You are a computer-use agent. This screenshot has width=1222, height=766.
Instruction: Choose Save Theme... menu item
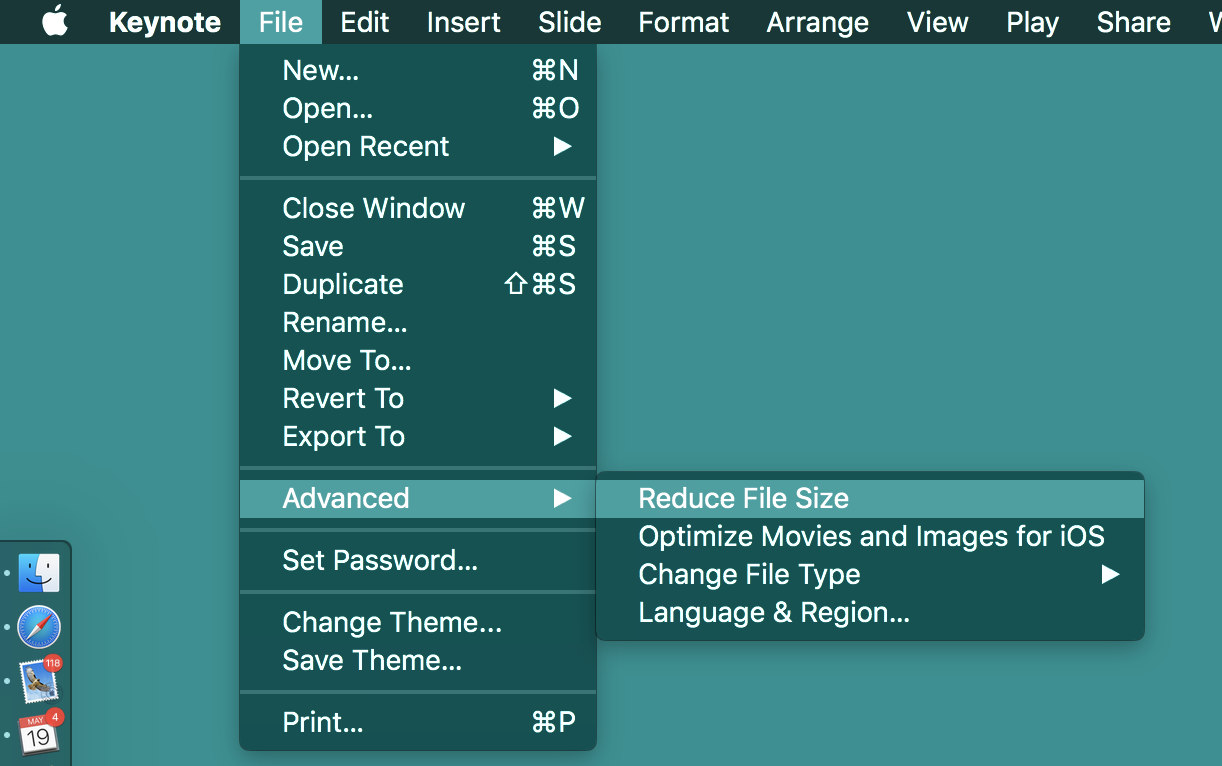[418, 660]
